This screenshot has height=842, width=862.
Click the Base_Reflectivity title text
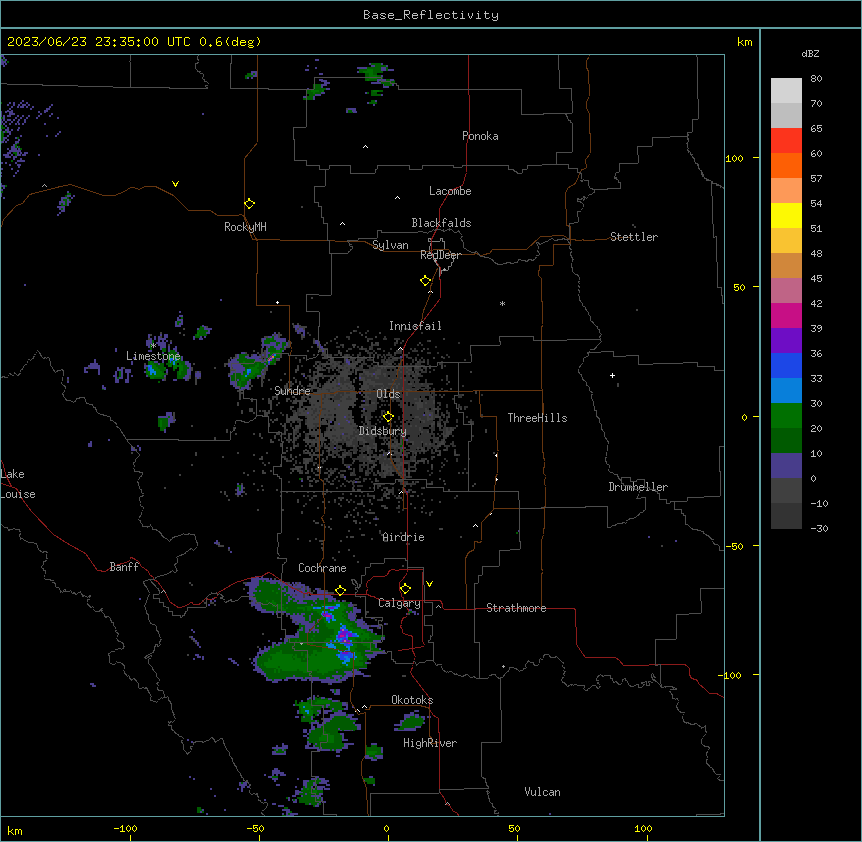point(431,15)
